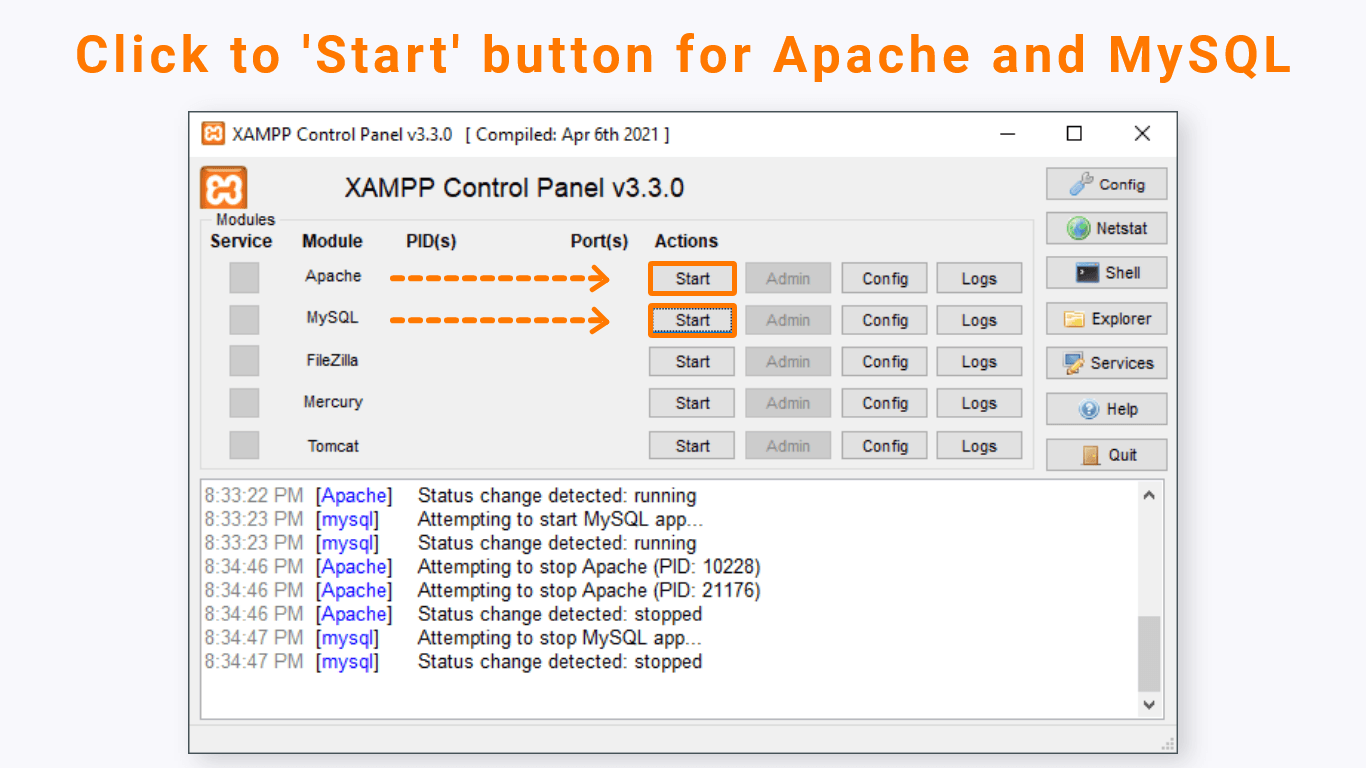Viewport: 1366px width, 768px height.
Task: Toggle the Mercury service checkbox
Action: pos(244,403)
